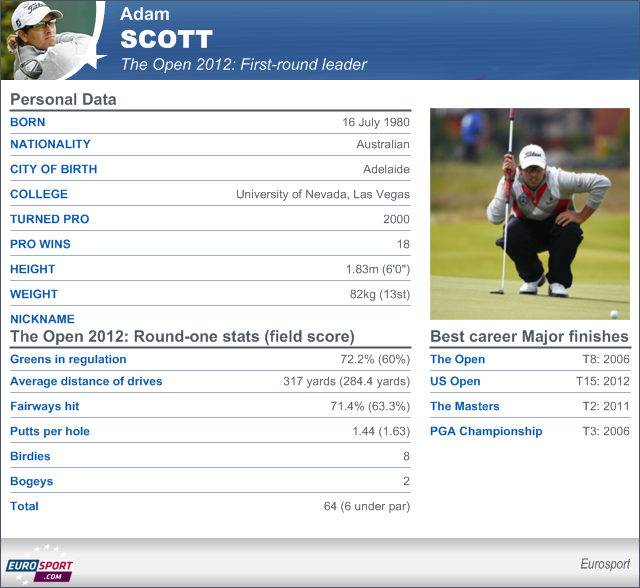Click the 'HEIGHT' label

coord(33,269)
